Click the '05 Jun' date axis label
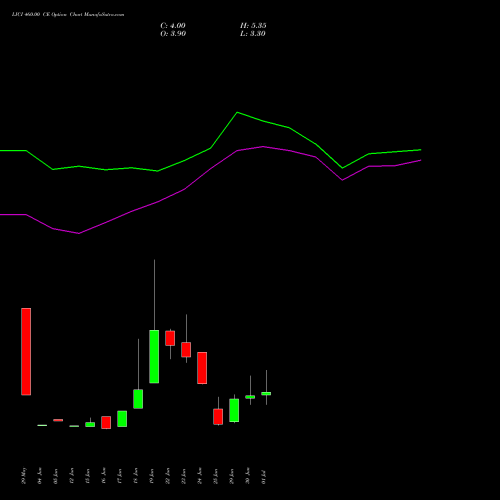This screenshot has width=500, height=500. coord(56,476)
